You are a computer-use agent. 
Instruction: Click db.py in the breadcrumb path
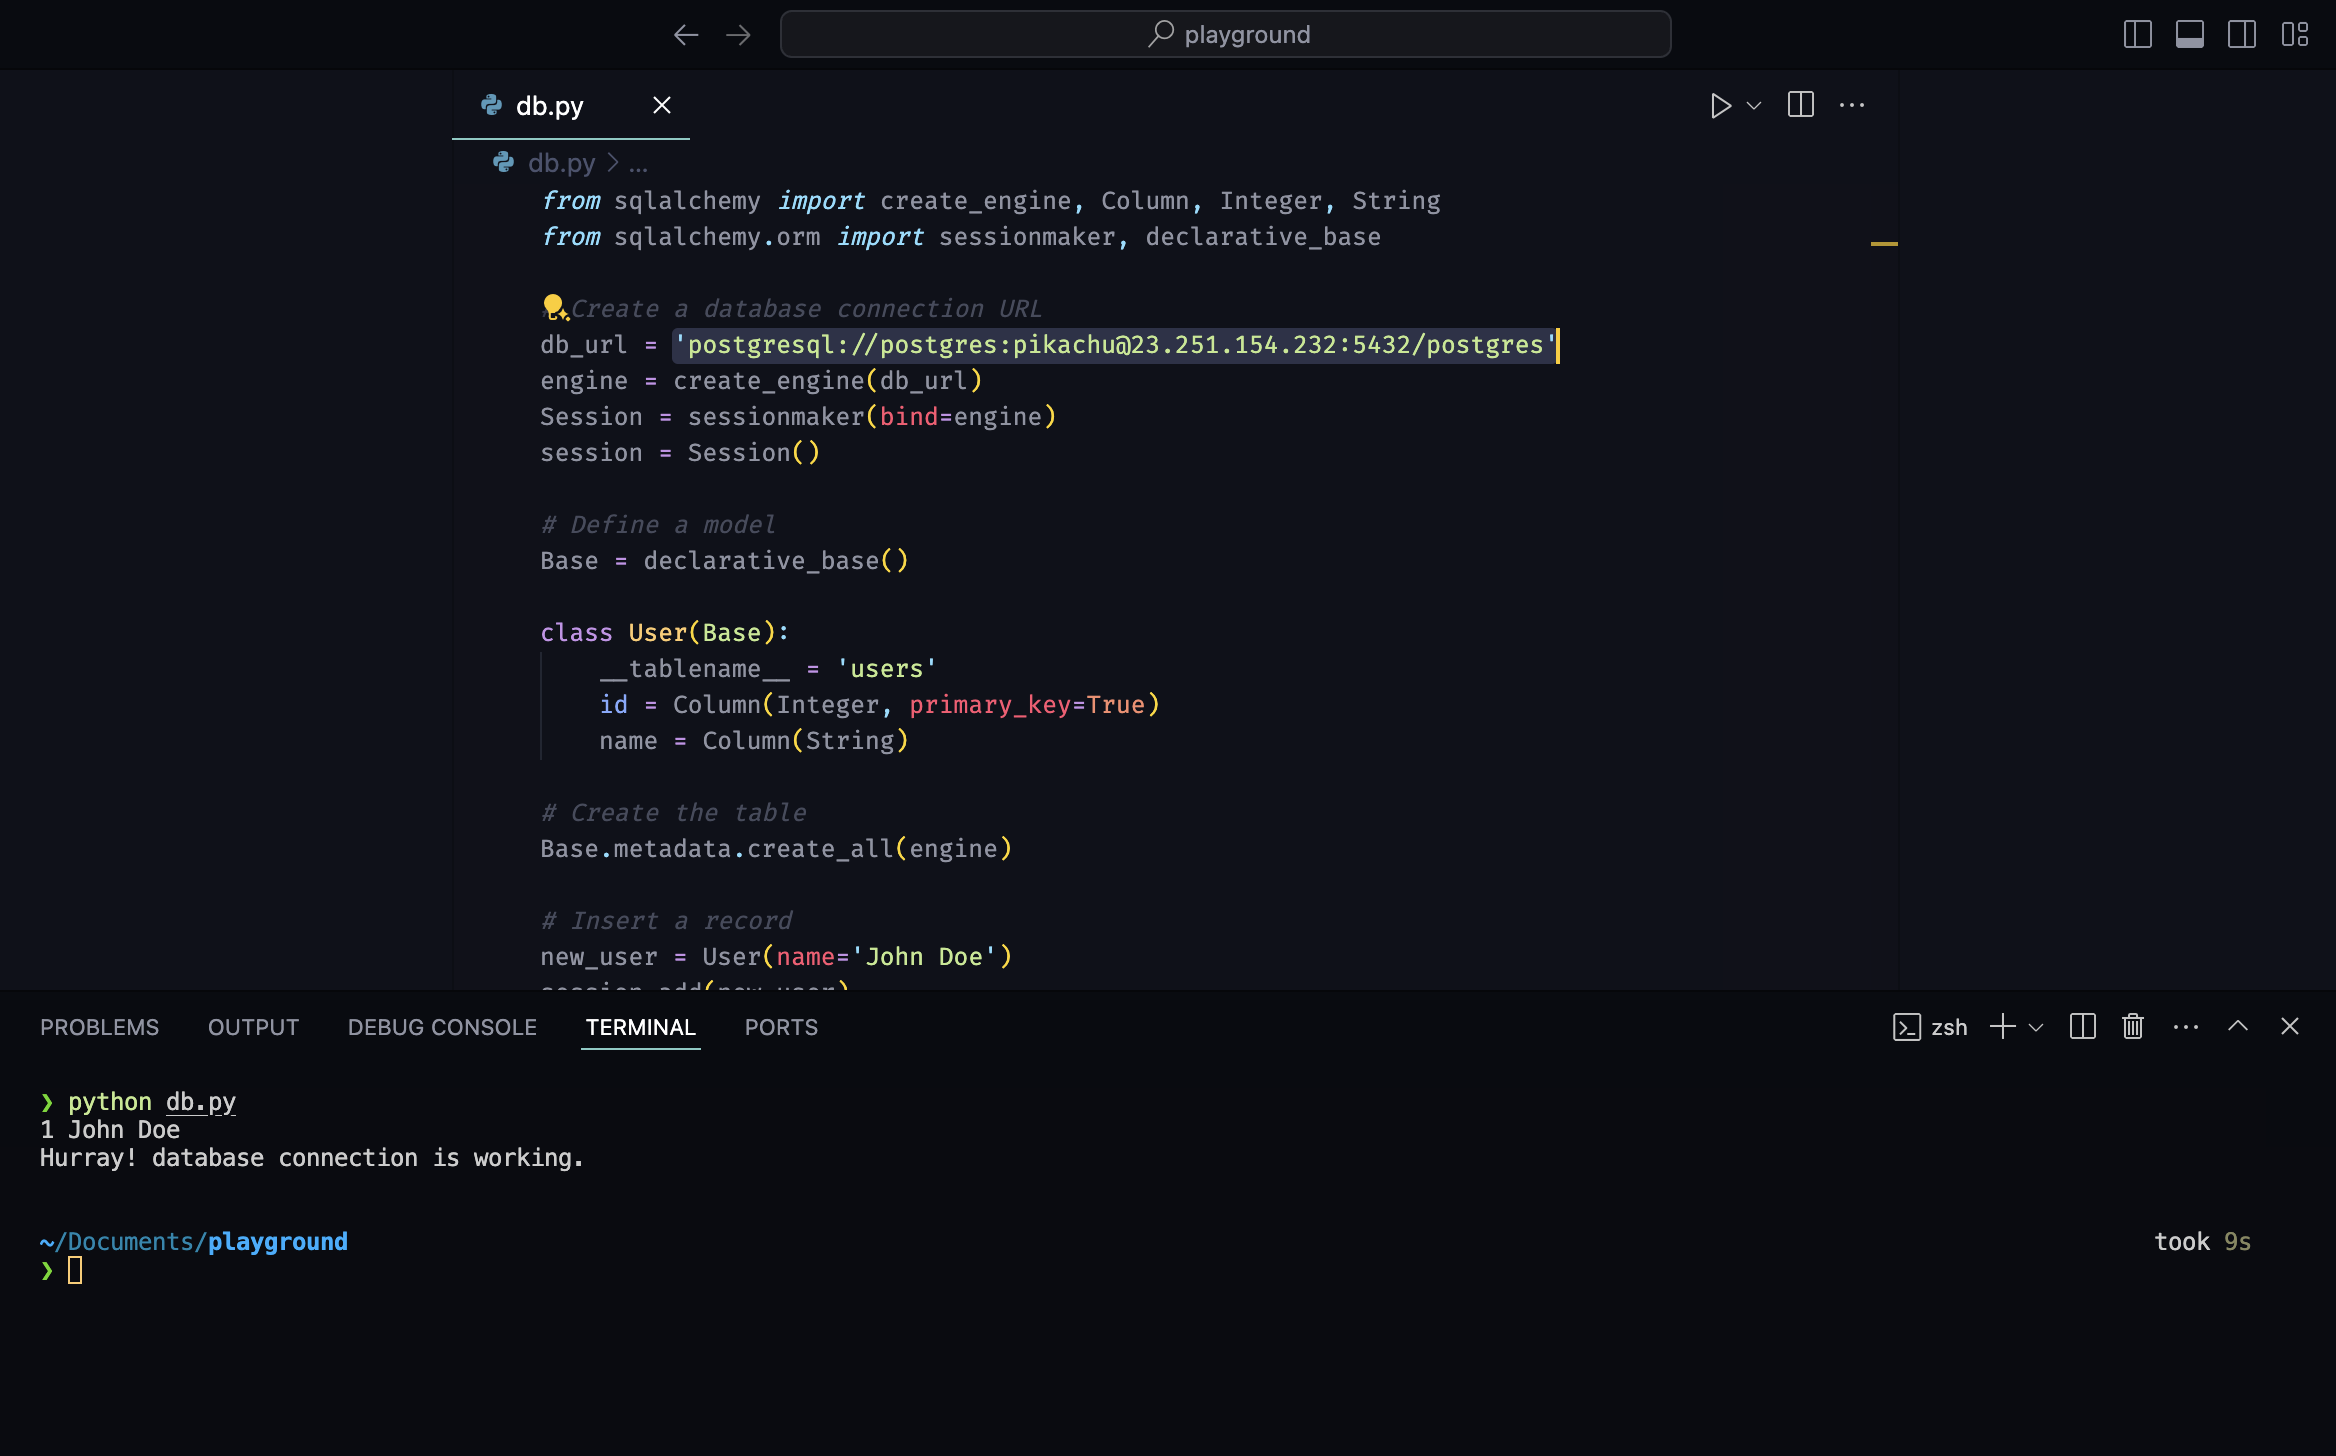[x=561, y=163]
